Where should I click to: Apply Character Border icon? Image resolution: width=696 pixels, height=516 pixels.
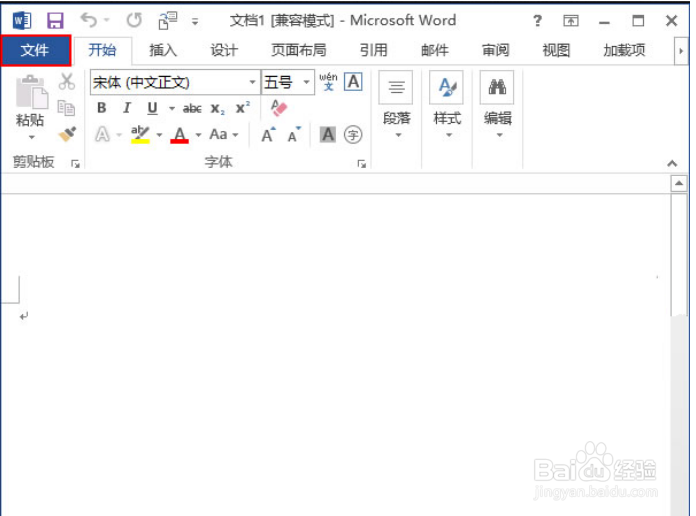tap(353, 82)
